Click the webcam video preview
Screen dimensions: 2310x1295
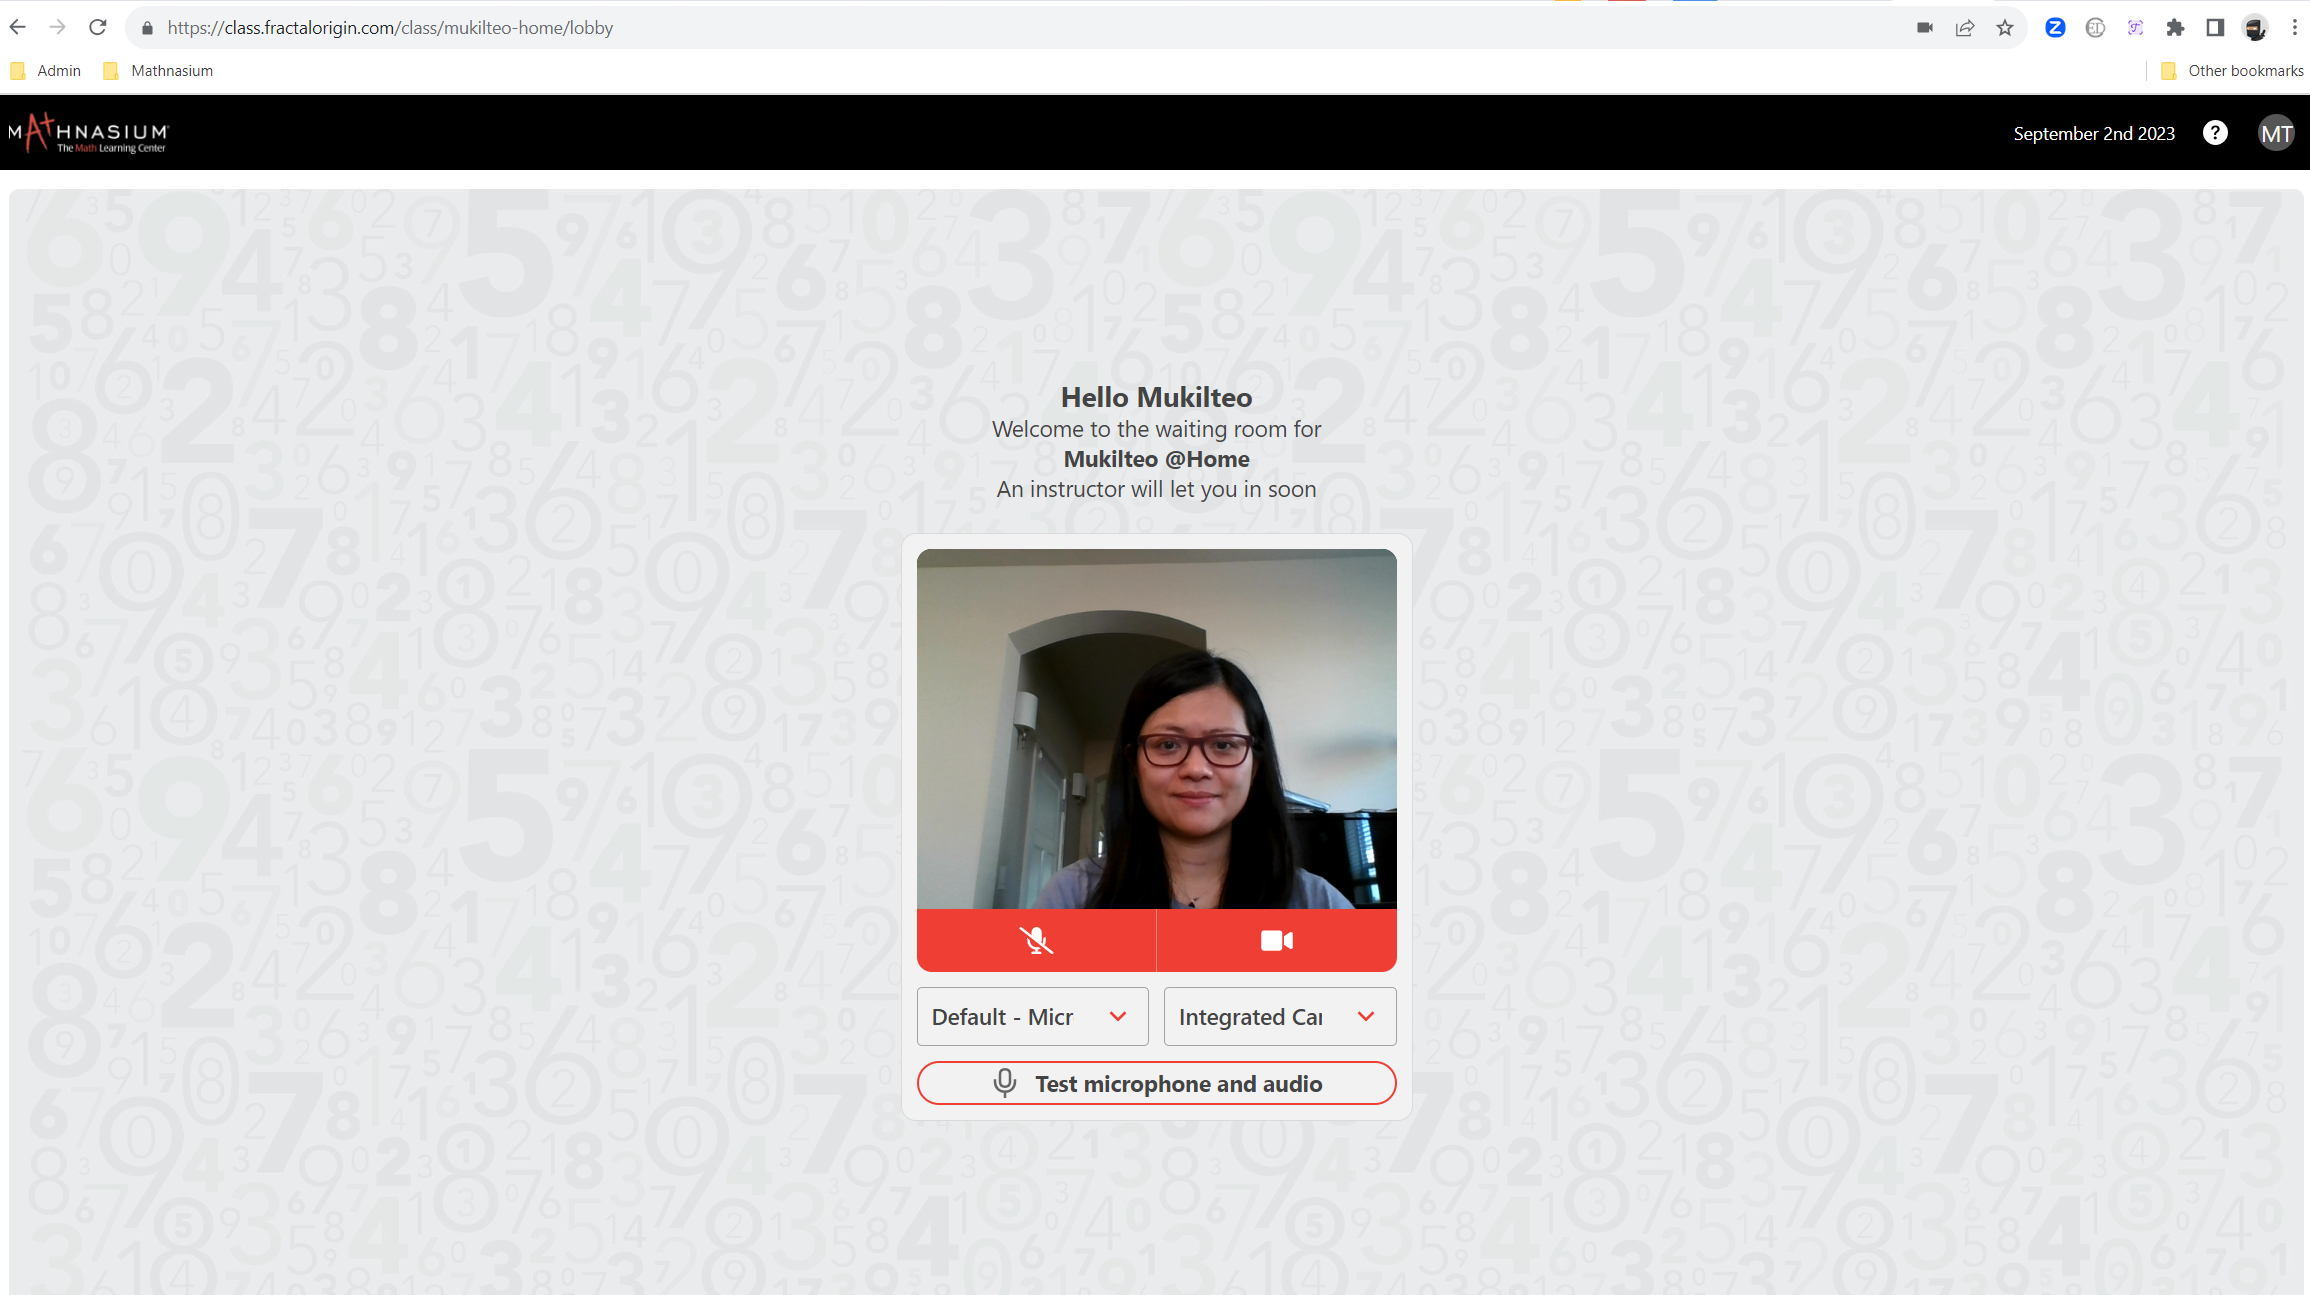click(1157, 729)
